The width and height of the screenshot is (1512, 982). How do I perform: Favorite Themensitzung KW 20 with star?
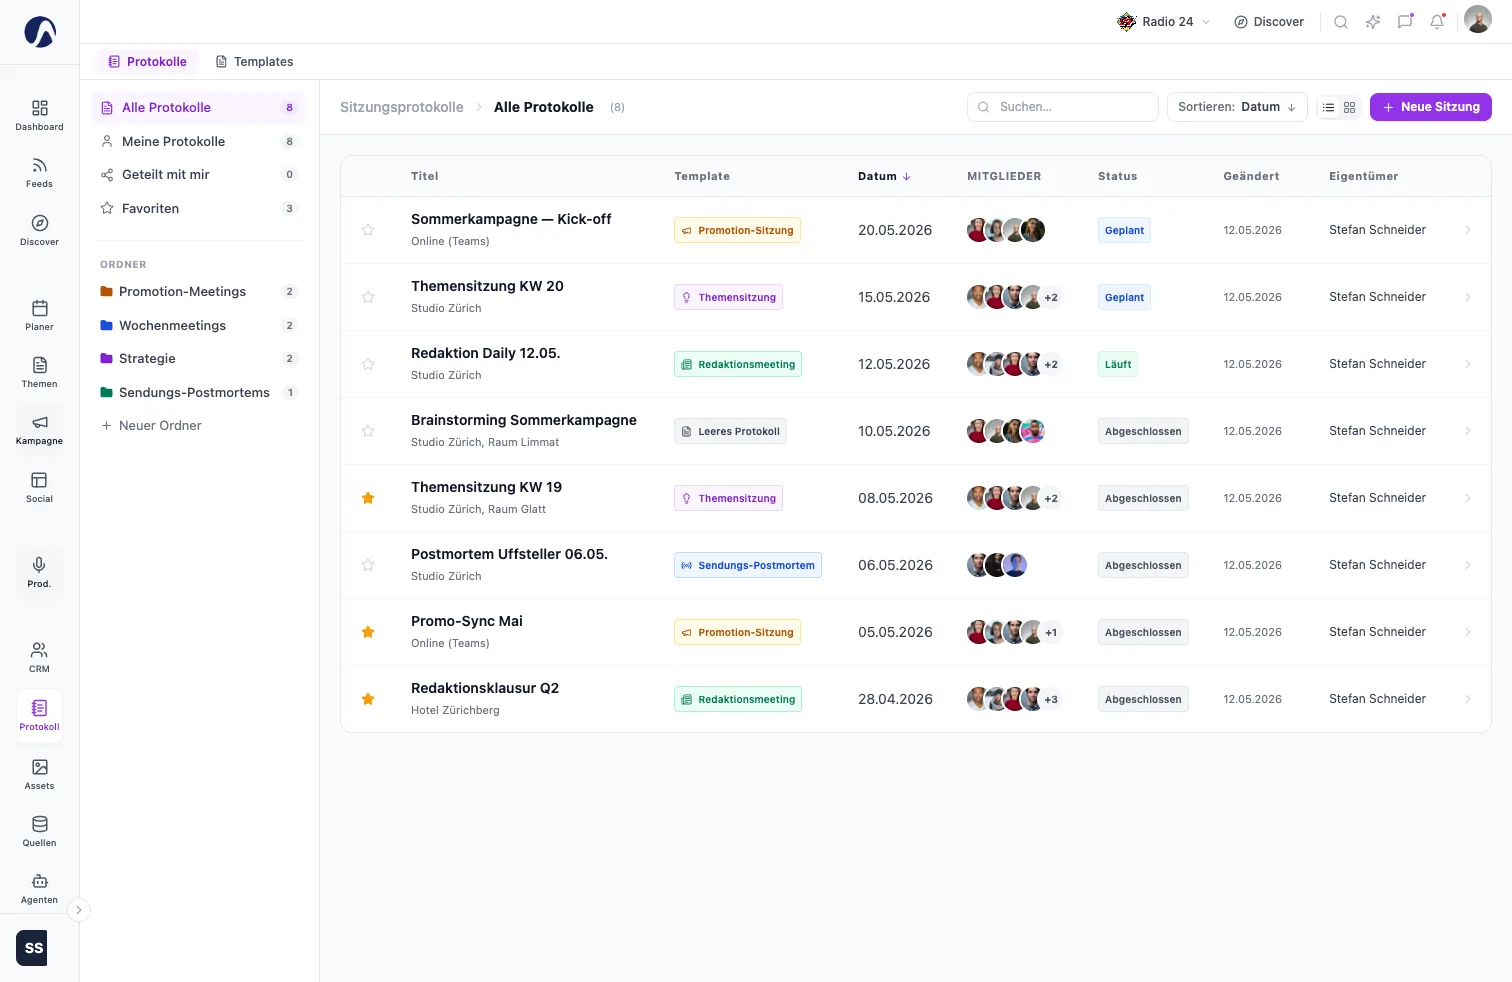tap(368, 297)
